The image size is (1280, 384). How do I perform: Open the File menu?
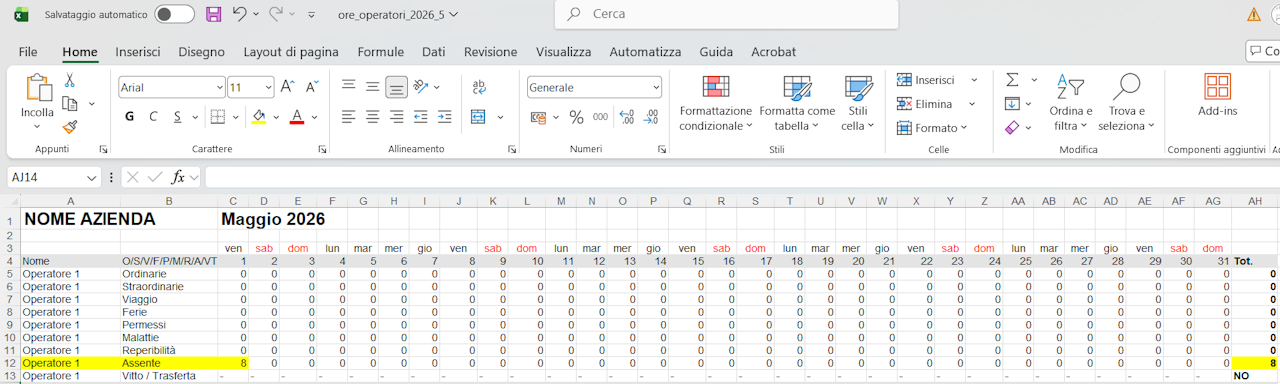coord(28,52)
